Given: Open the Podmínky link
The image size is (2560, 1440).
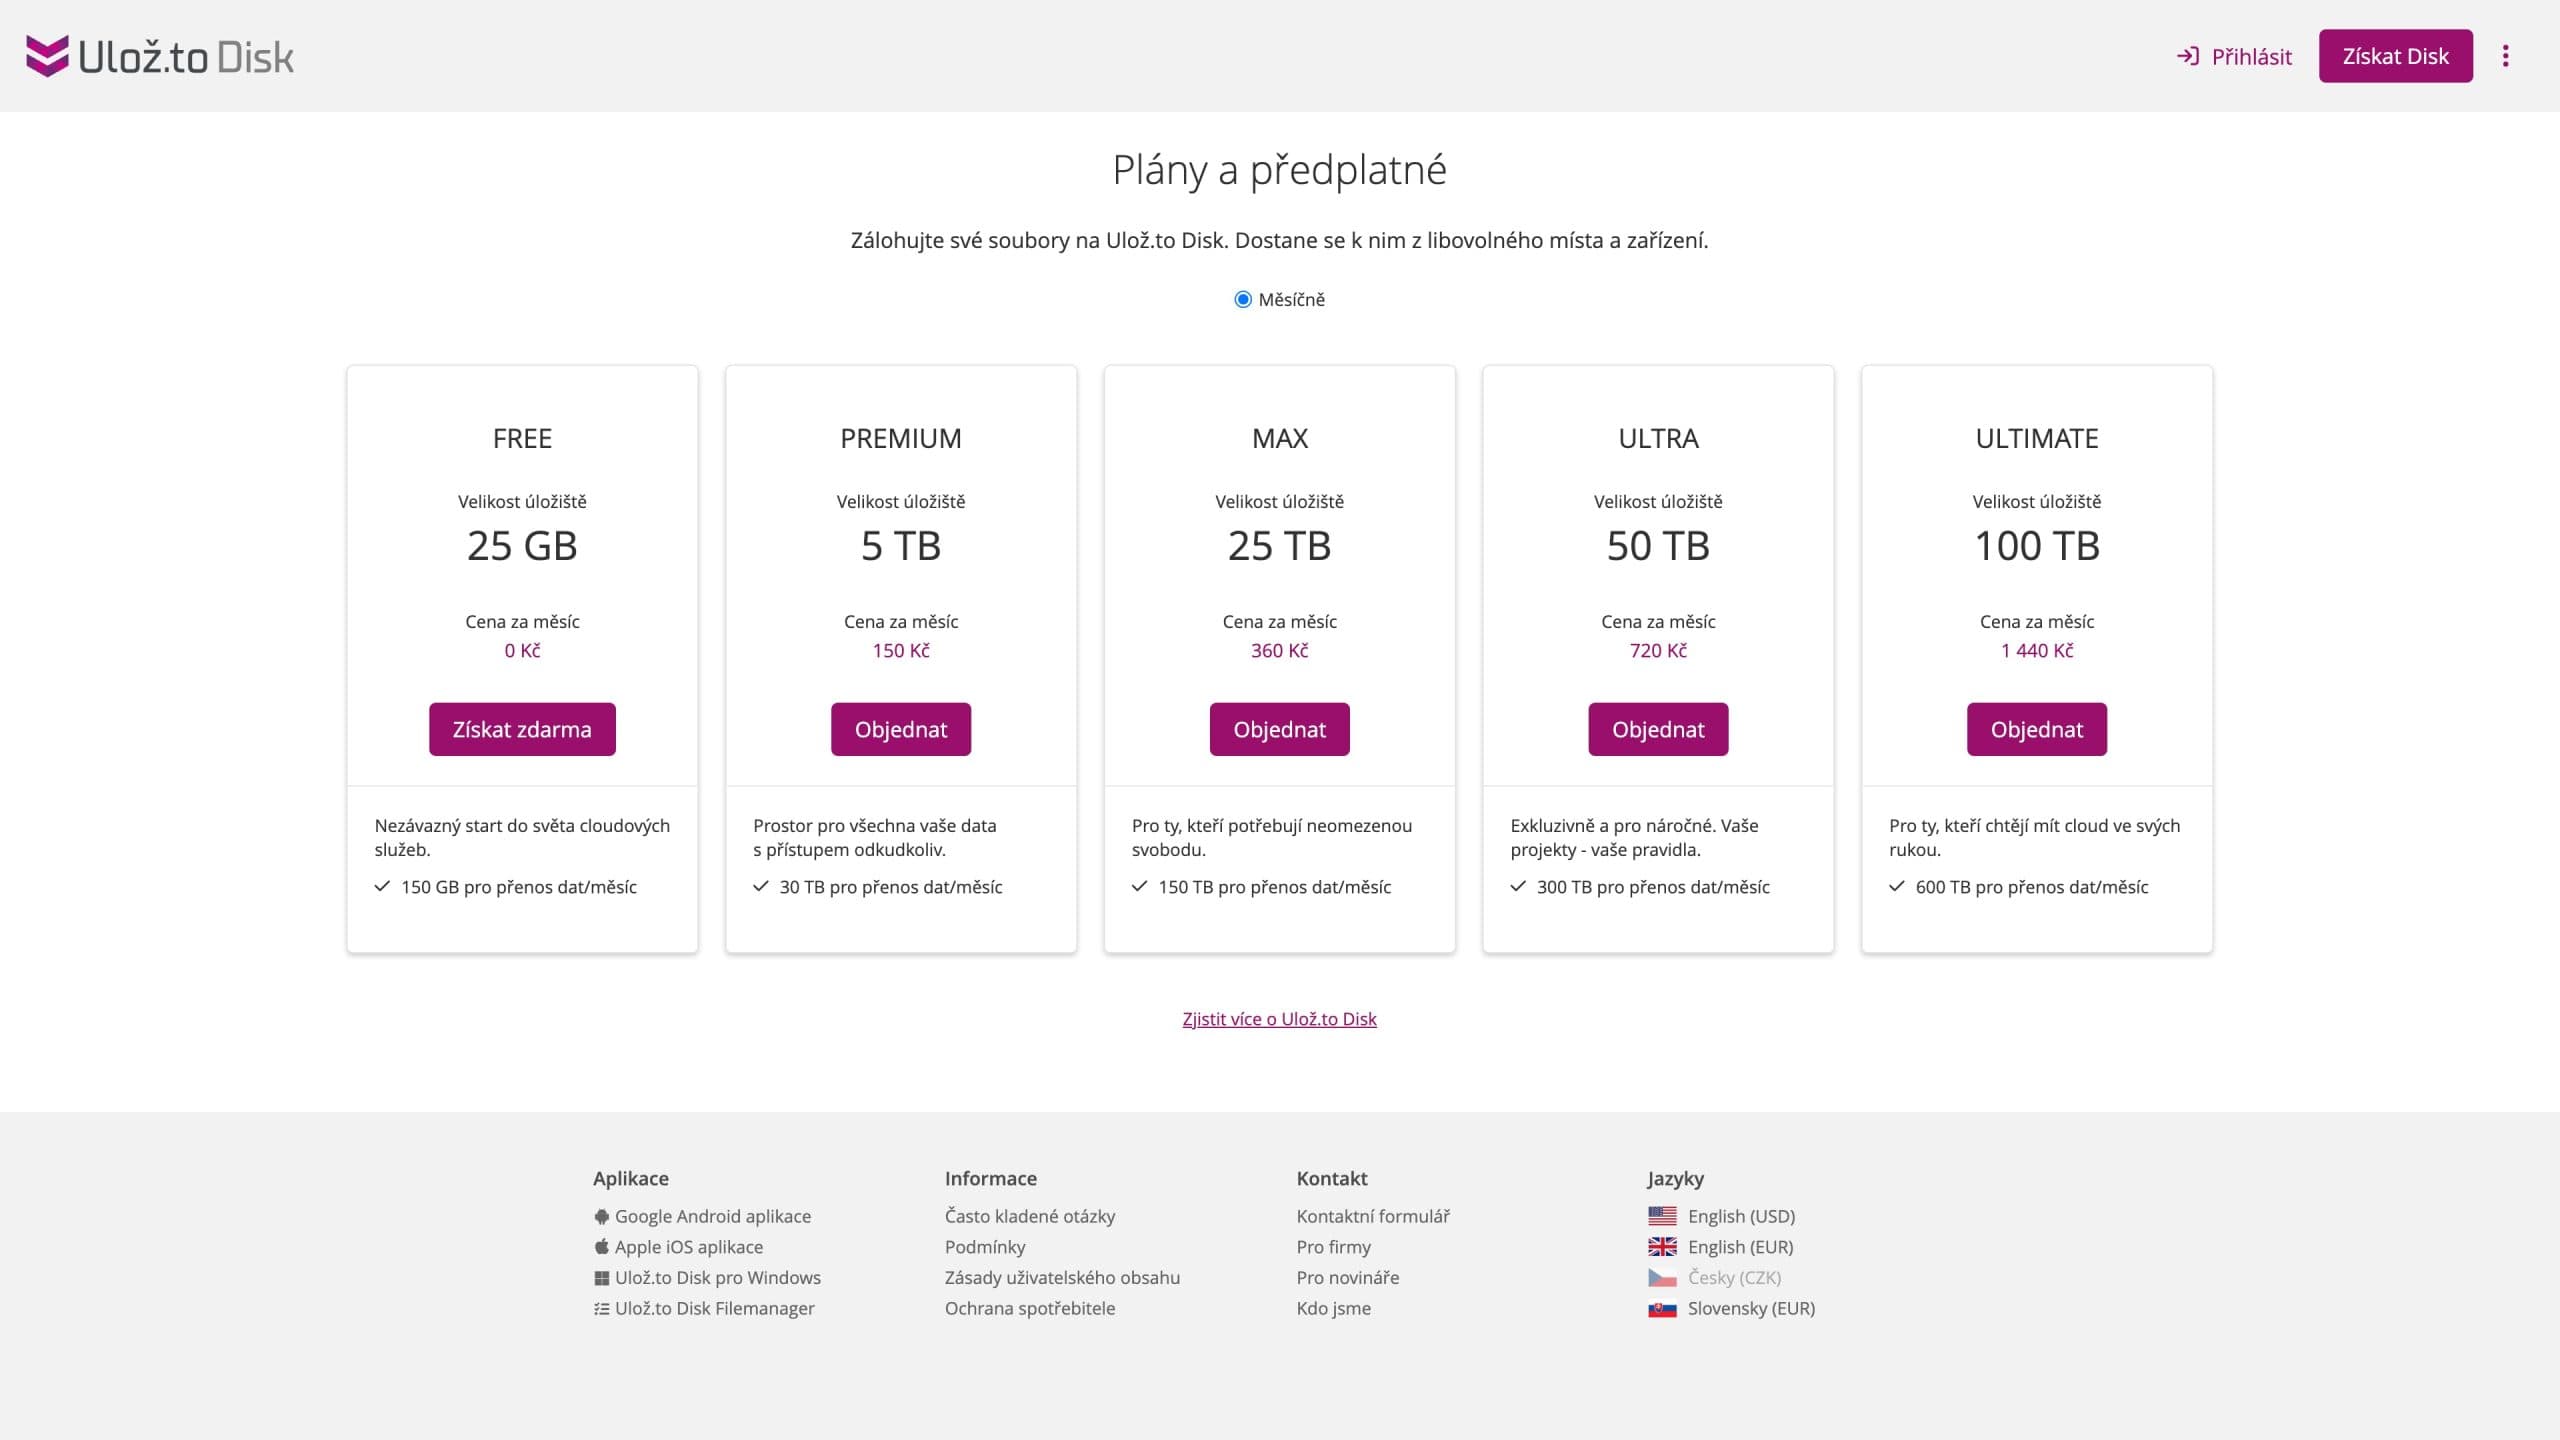Looking at the screenshot, I should [985, 1247].
